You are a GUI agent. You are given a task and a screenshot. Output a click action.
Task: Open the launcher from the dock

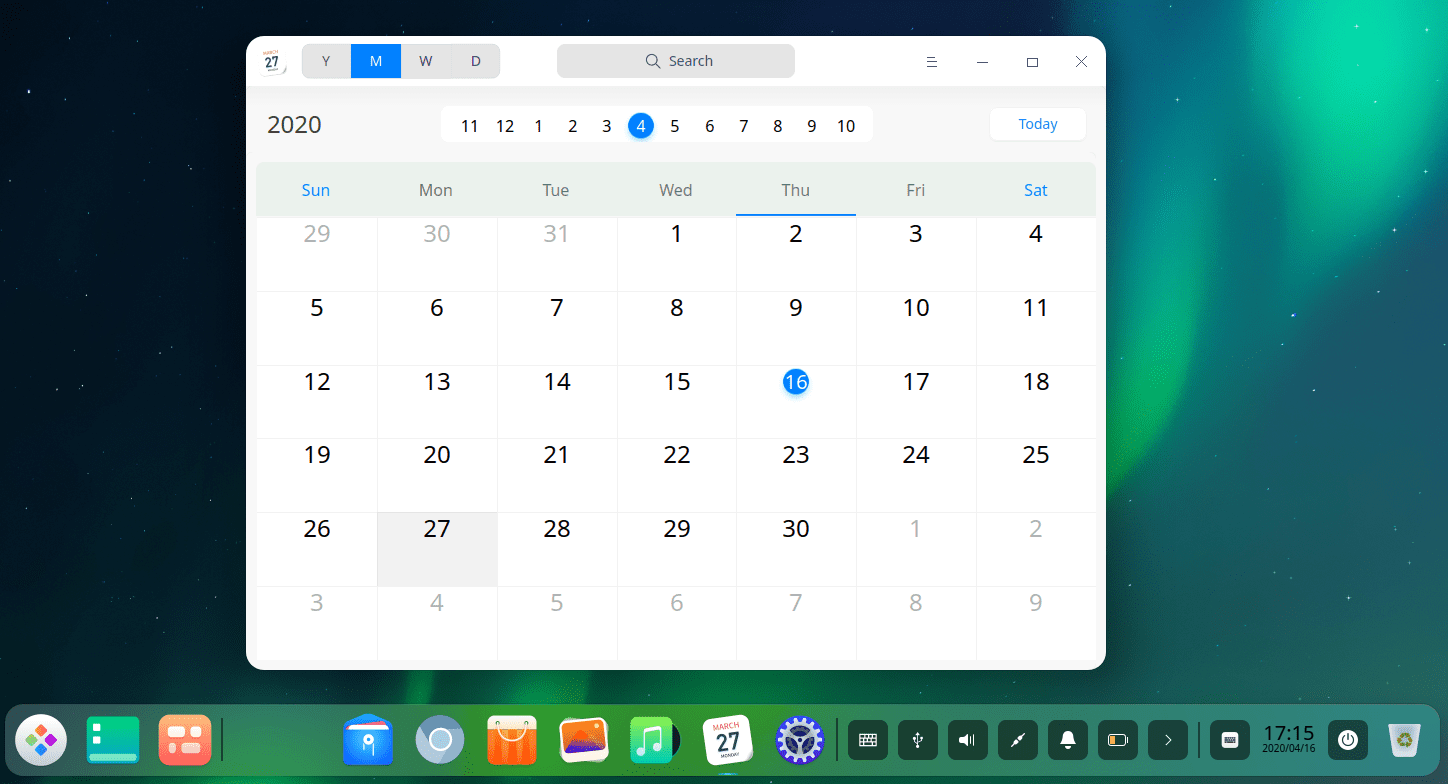point(41,741)
